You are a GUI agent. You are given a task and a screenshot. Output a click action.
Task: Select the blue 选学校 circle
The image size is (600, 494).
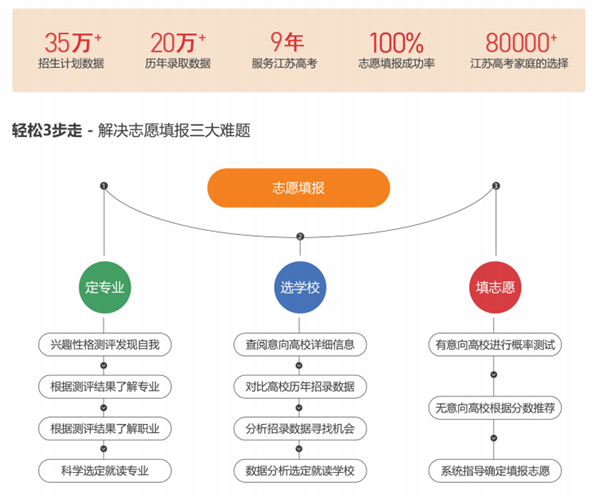[x=299, y=287]
